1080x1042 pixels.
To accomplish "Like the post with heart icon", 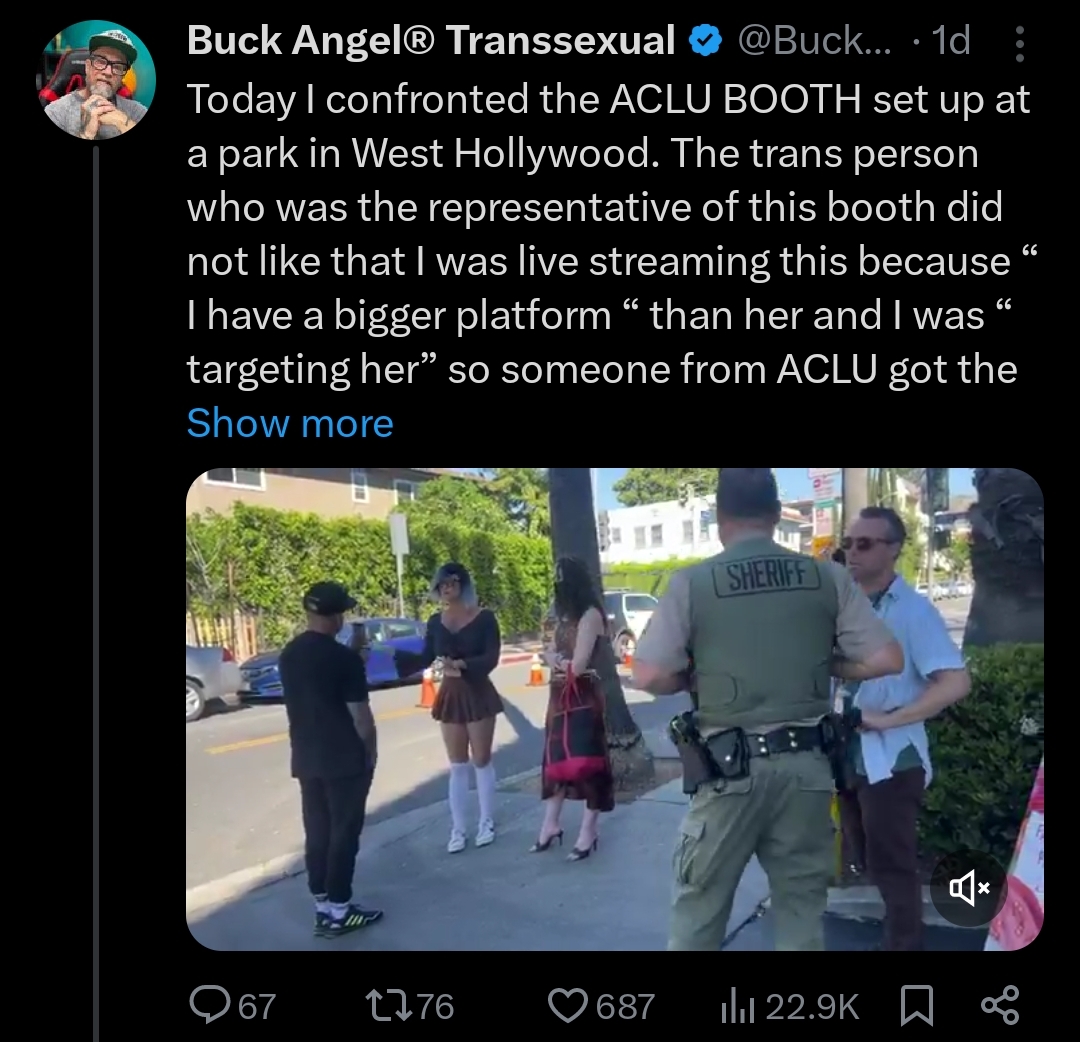I will [568, 1006].
